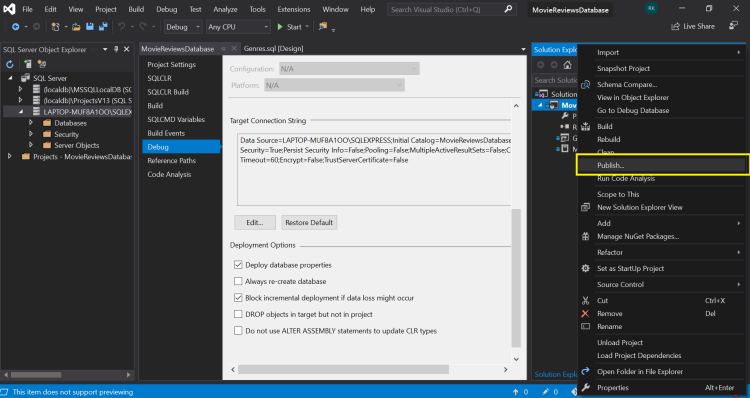This screenshot has height=398, width=750.
Task: Click the Send Feedback icon
Action: tap(733, 25)
